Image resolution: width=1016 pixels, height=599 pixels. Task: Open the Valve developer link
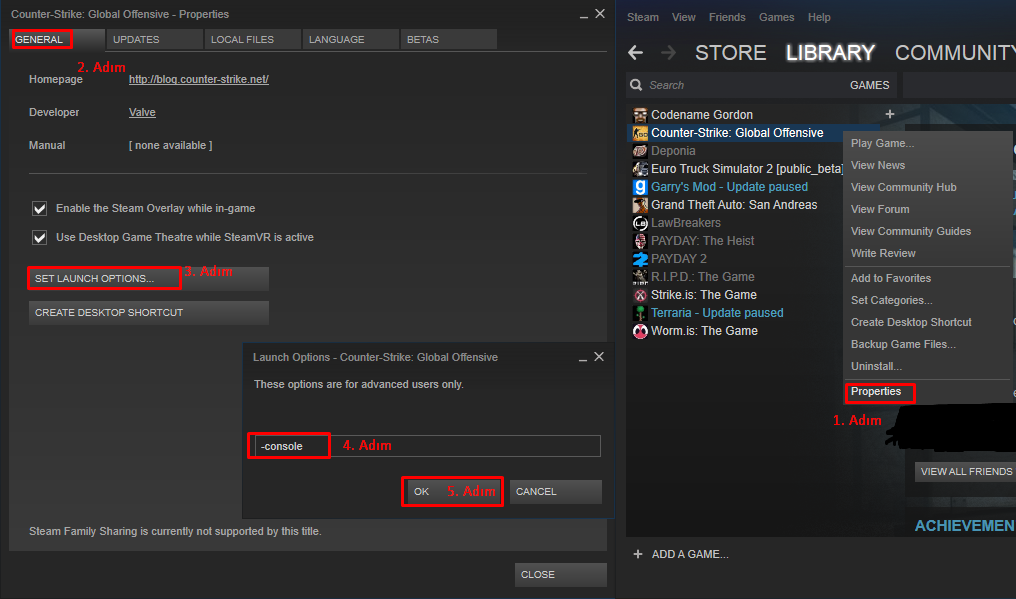coord(142,112)
